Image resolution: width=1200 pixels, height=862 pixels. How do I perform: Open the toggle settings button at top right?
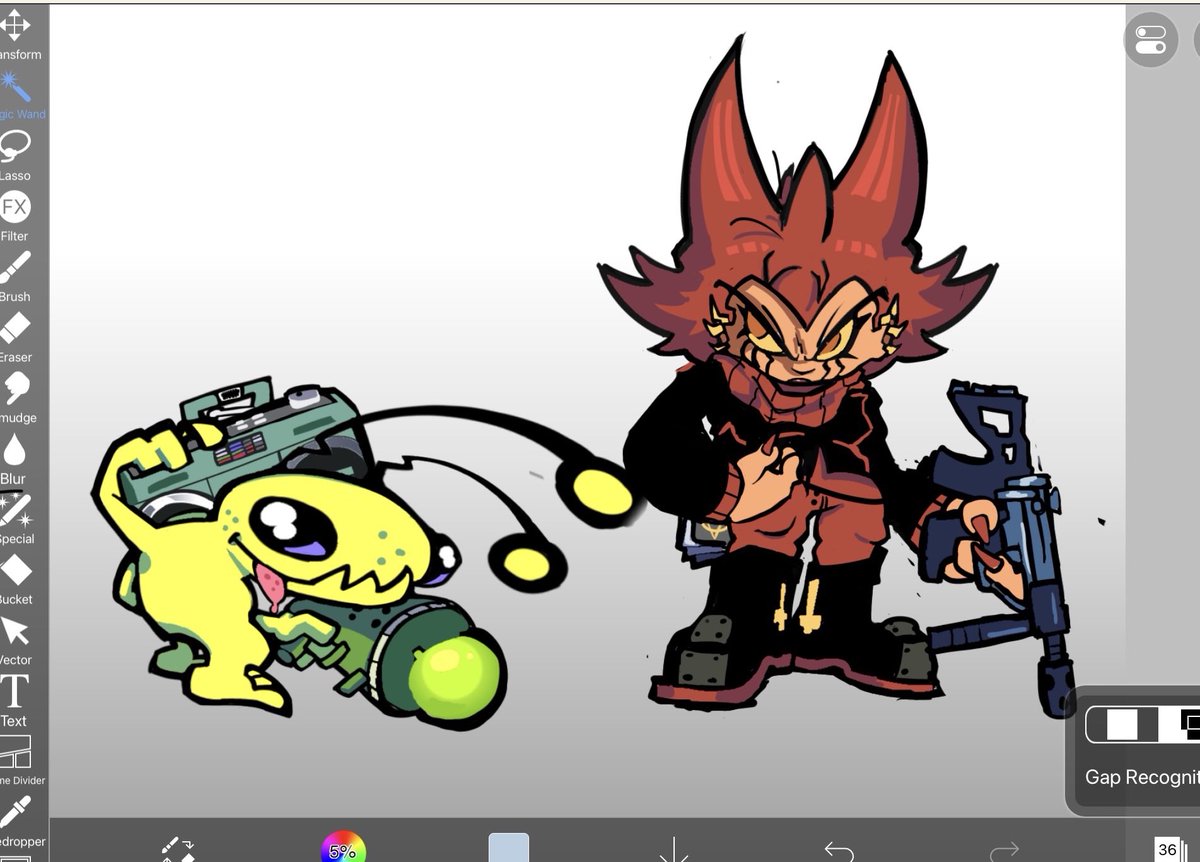(1151, 40)
